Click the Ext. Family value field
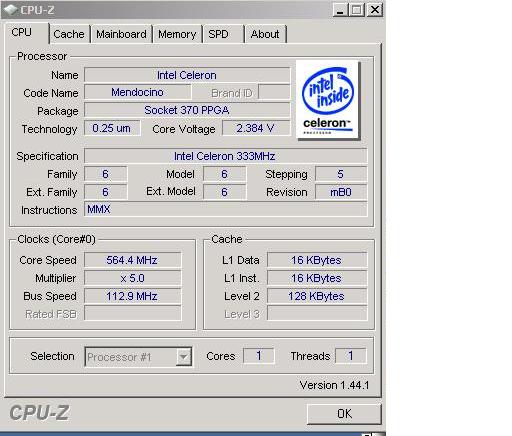 coord(105,192)
